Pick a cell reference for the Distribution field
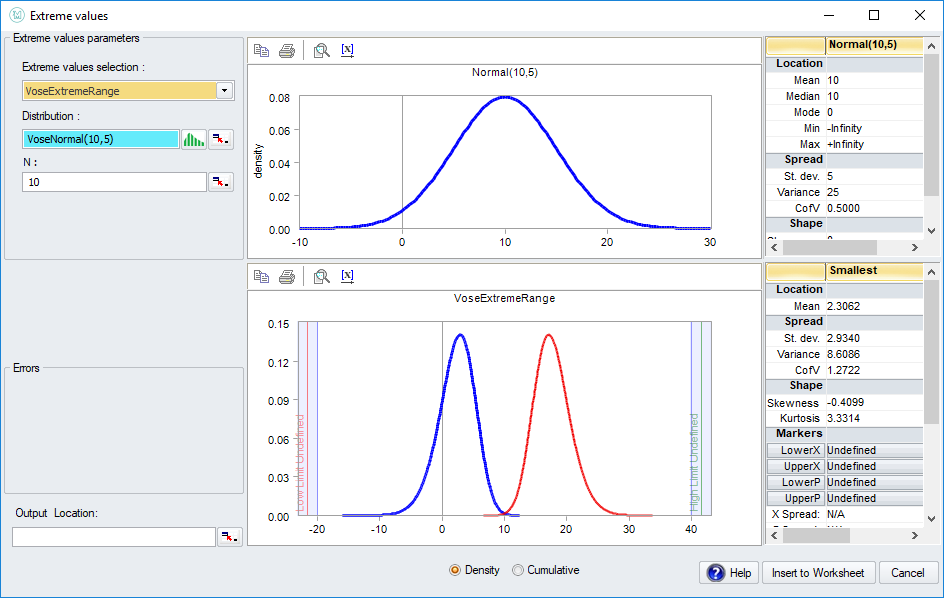 pos(221,139)
